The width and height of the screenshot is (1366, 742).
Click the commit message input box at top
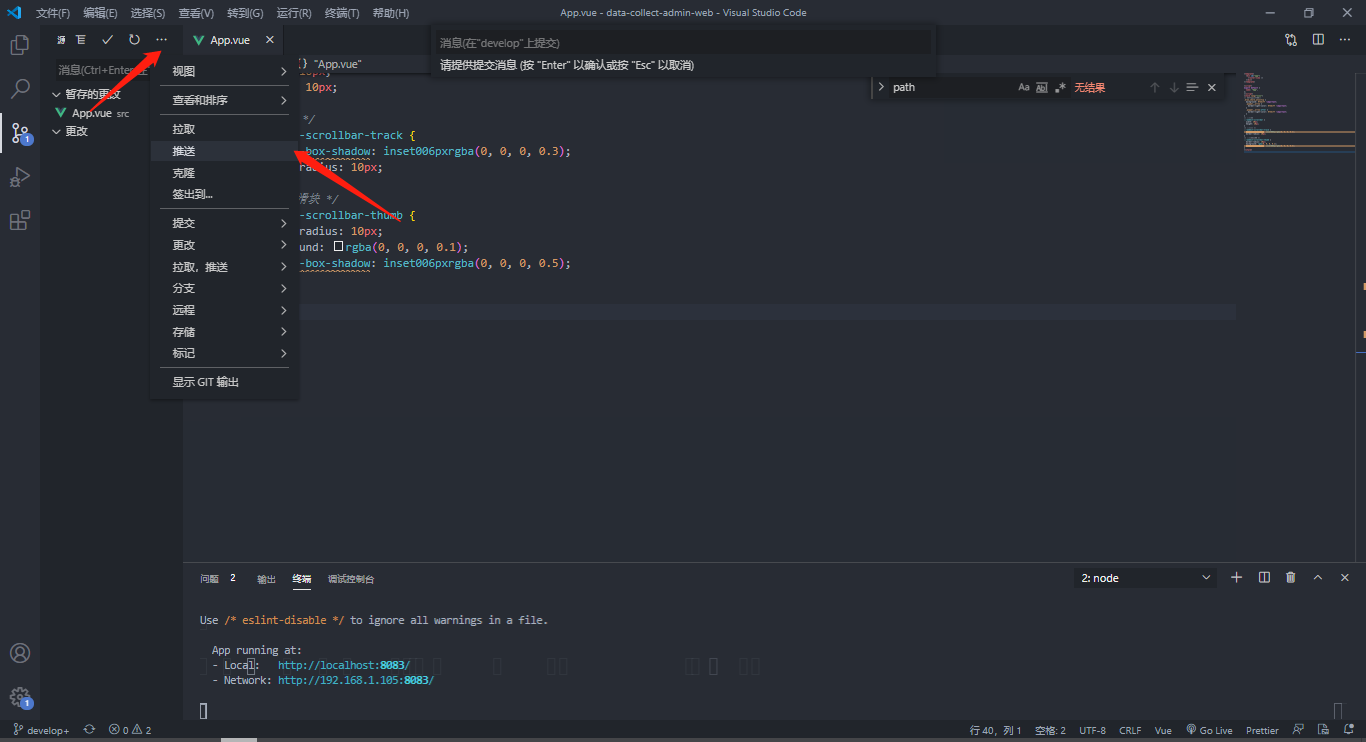[684, 43]
